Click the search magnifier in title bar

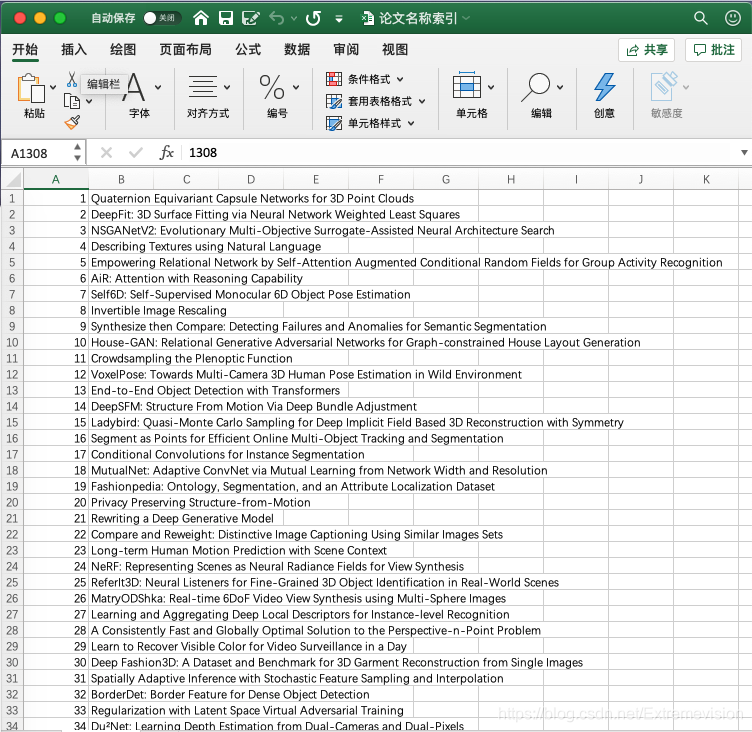pos(700,18)
